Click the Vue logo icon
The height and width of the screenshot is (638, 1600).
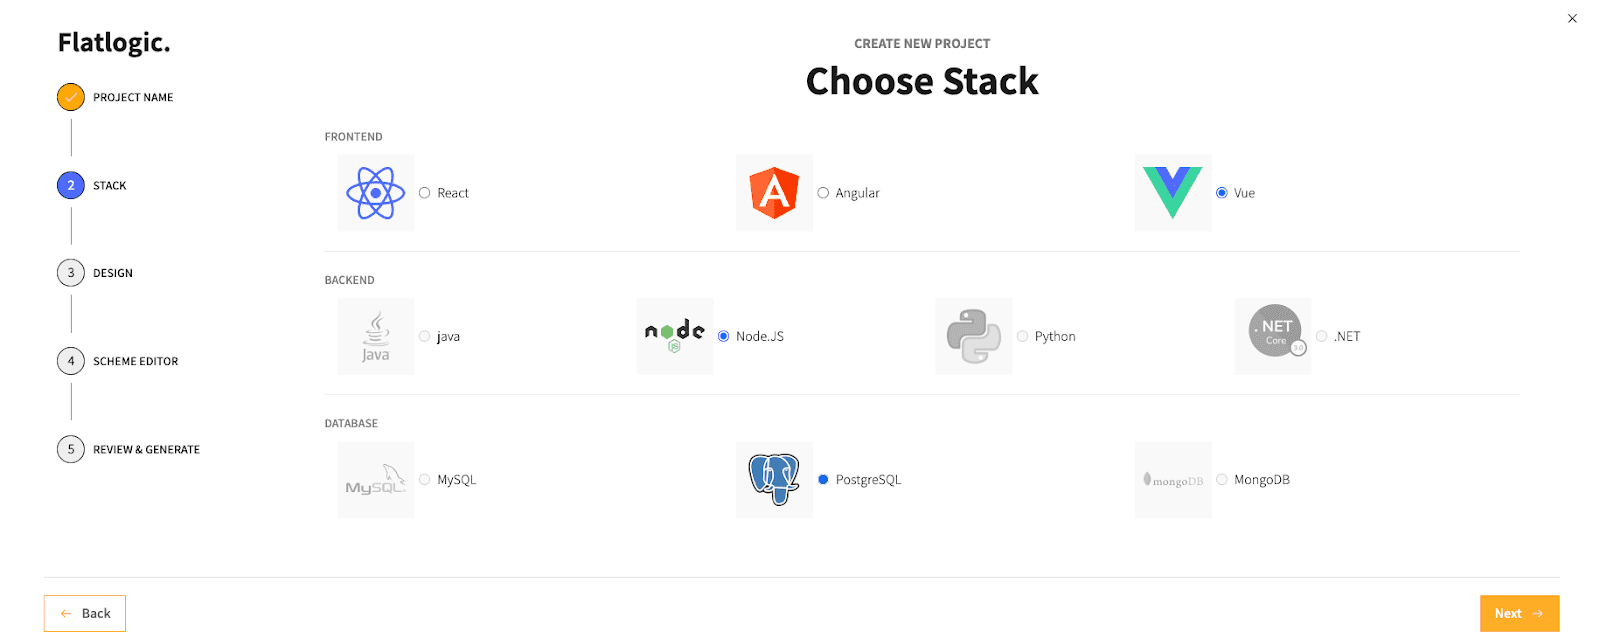click(x=1173, y=193)
